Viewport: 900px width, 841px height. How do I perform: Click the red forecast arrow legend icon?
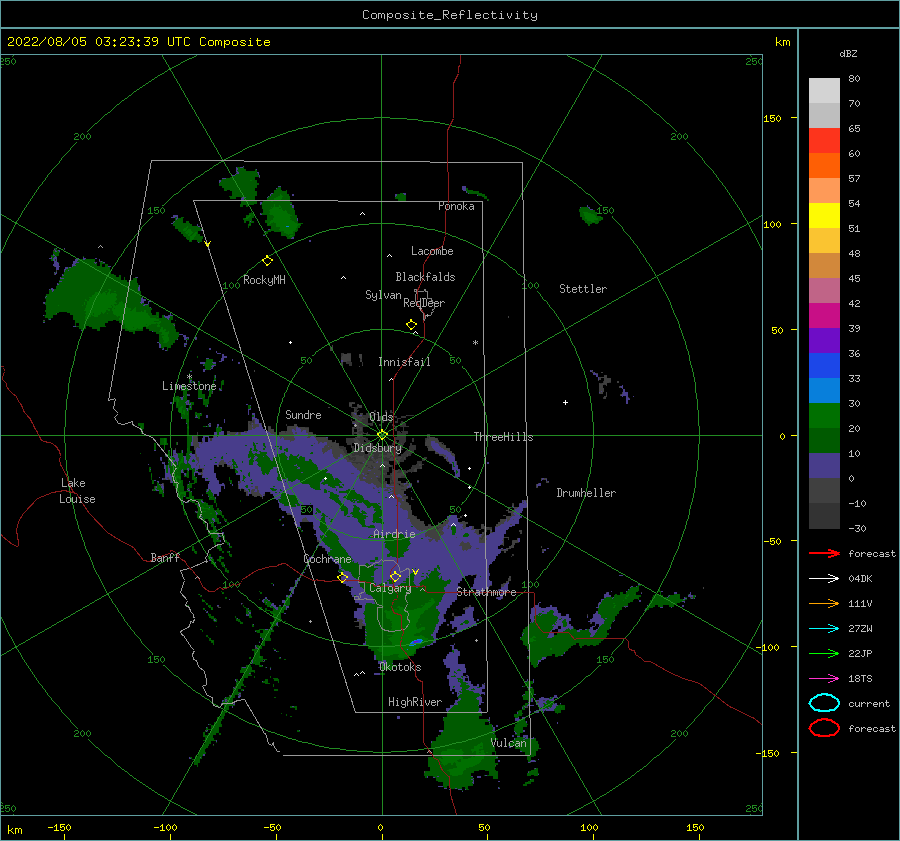coord(824,553)
